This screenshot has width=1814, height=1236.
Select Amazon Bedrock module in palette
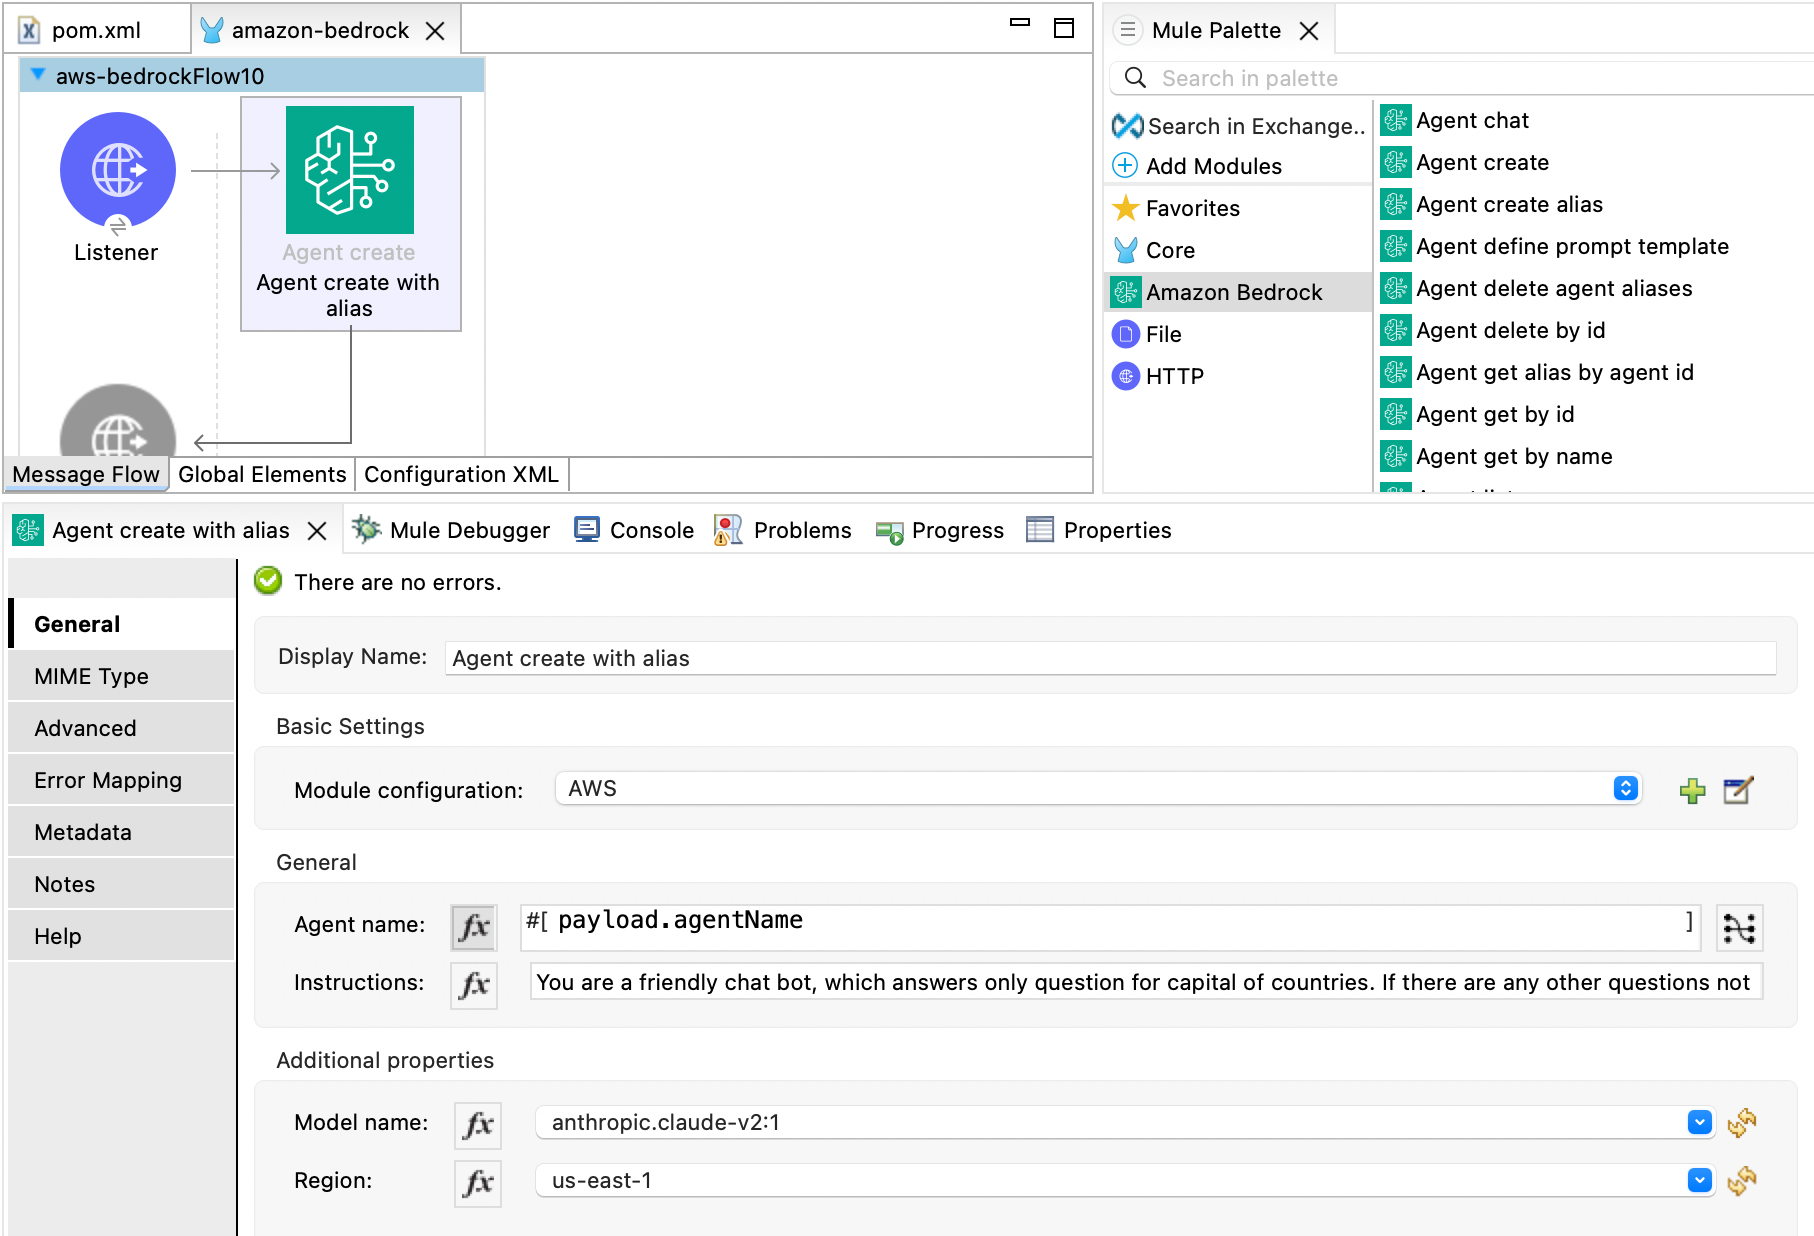point(1238,292)
